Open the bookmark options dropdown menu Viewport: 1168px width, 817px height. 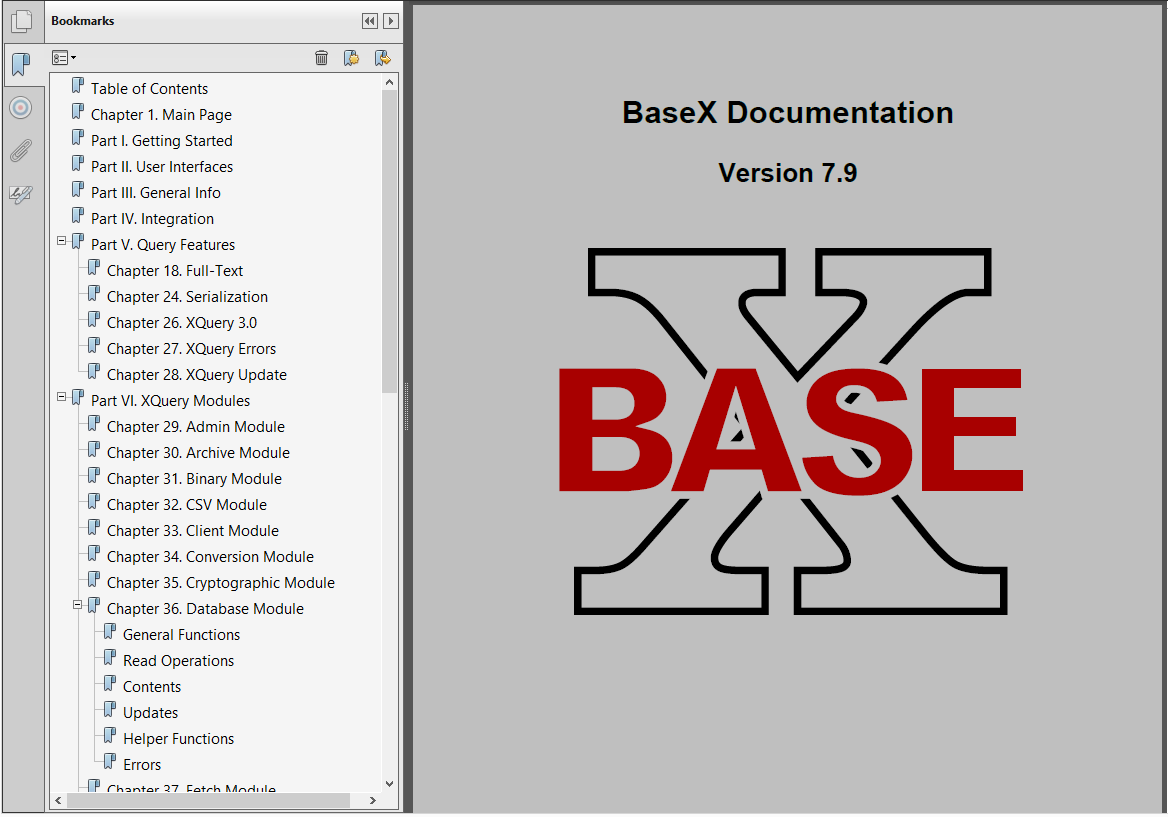63,58
